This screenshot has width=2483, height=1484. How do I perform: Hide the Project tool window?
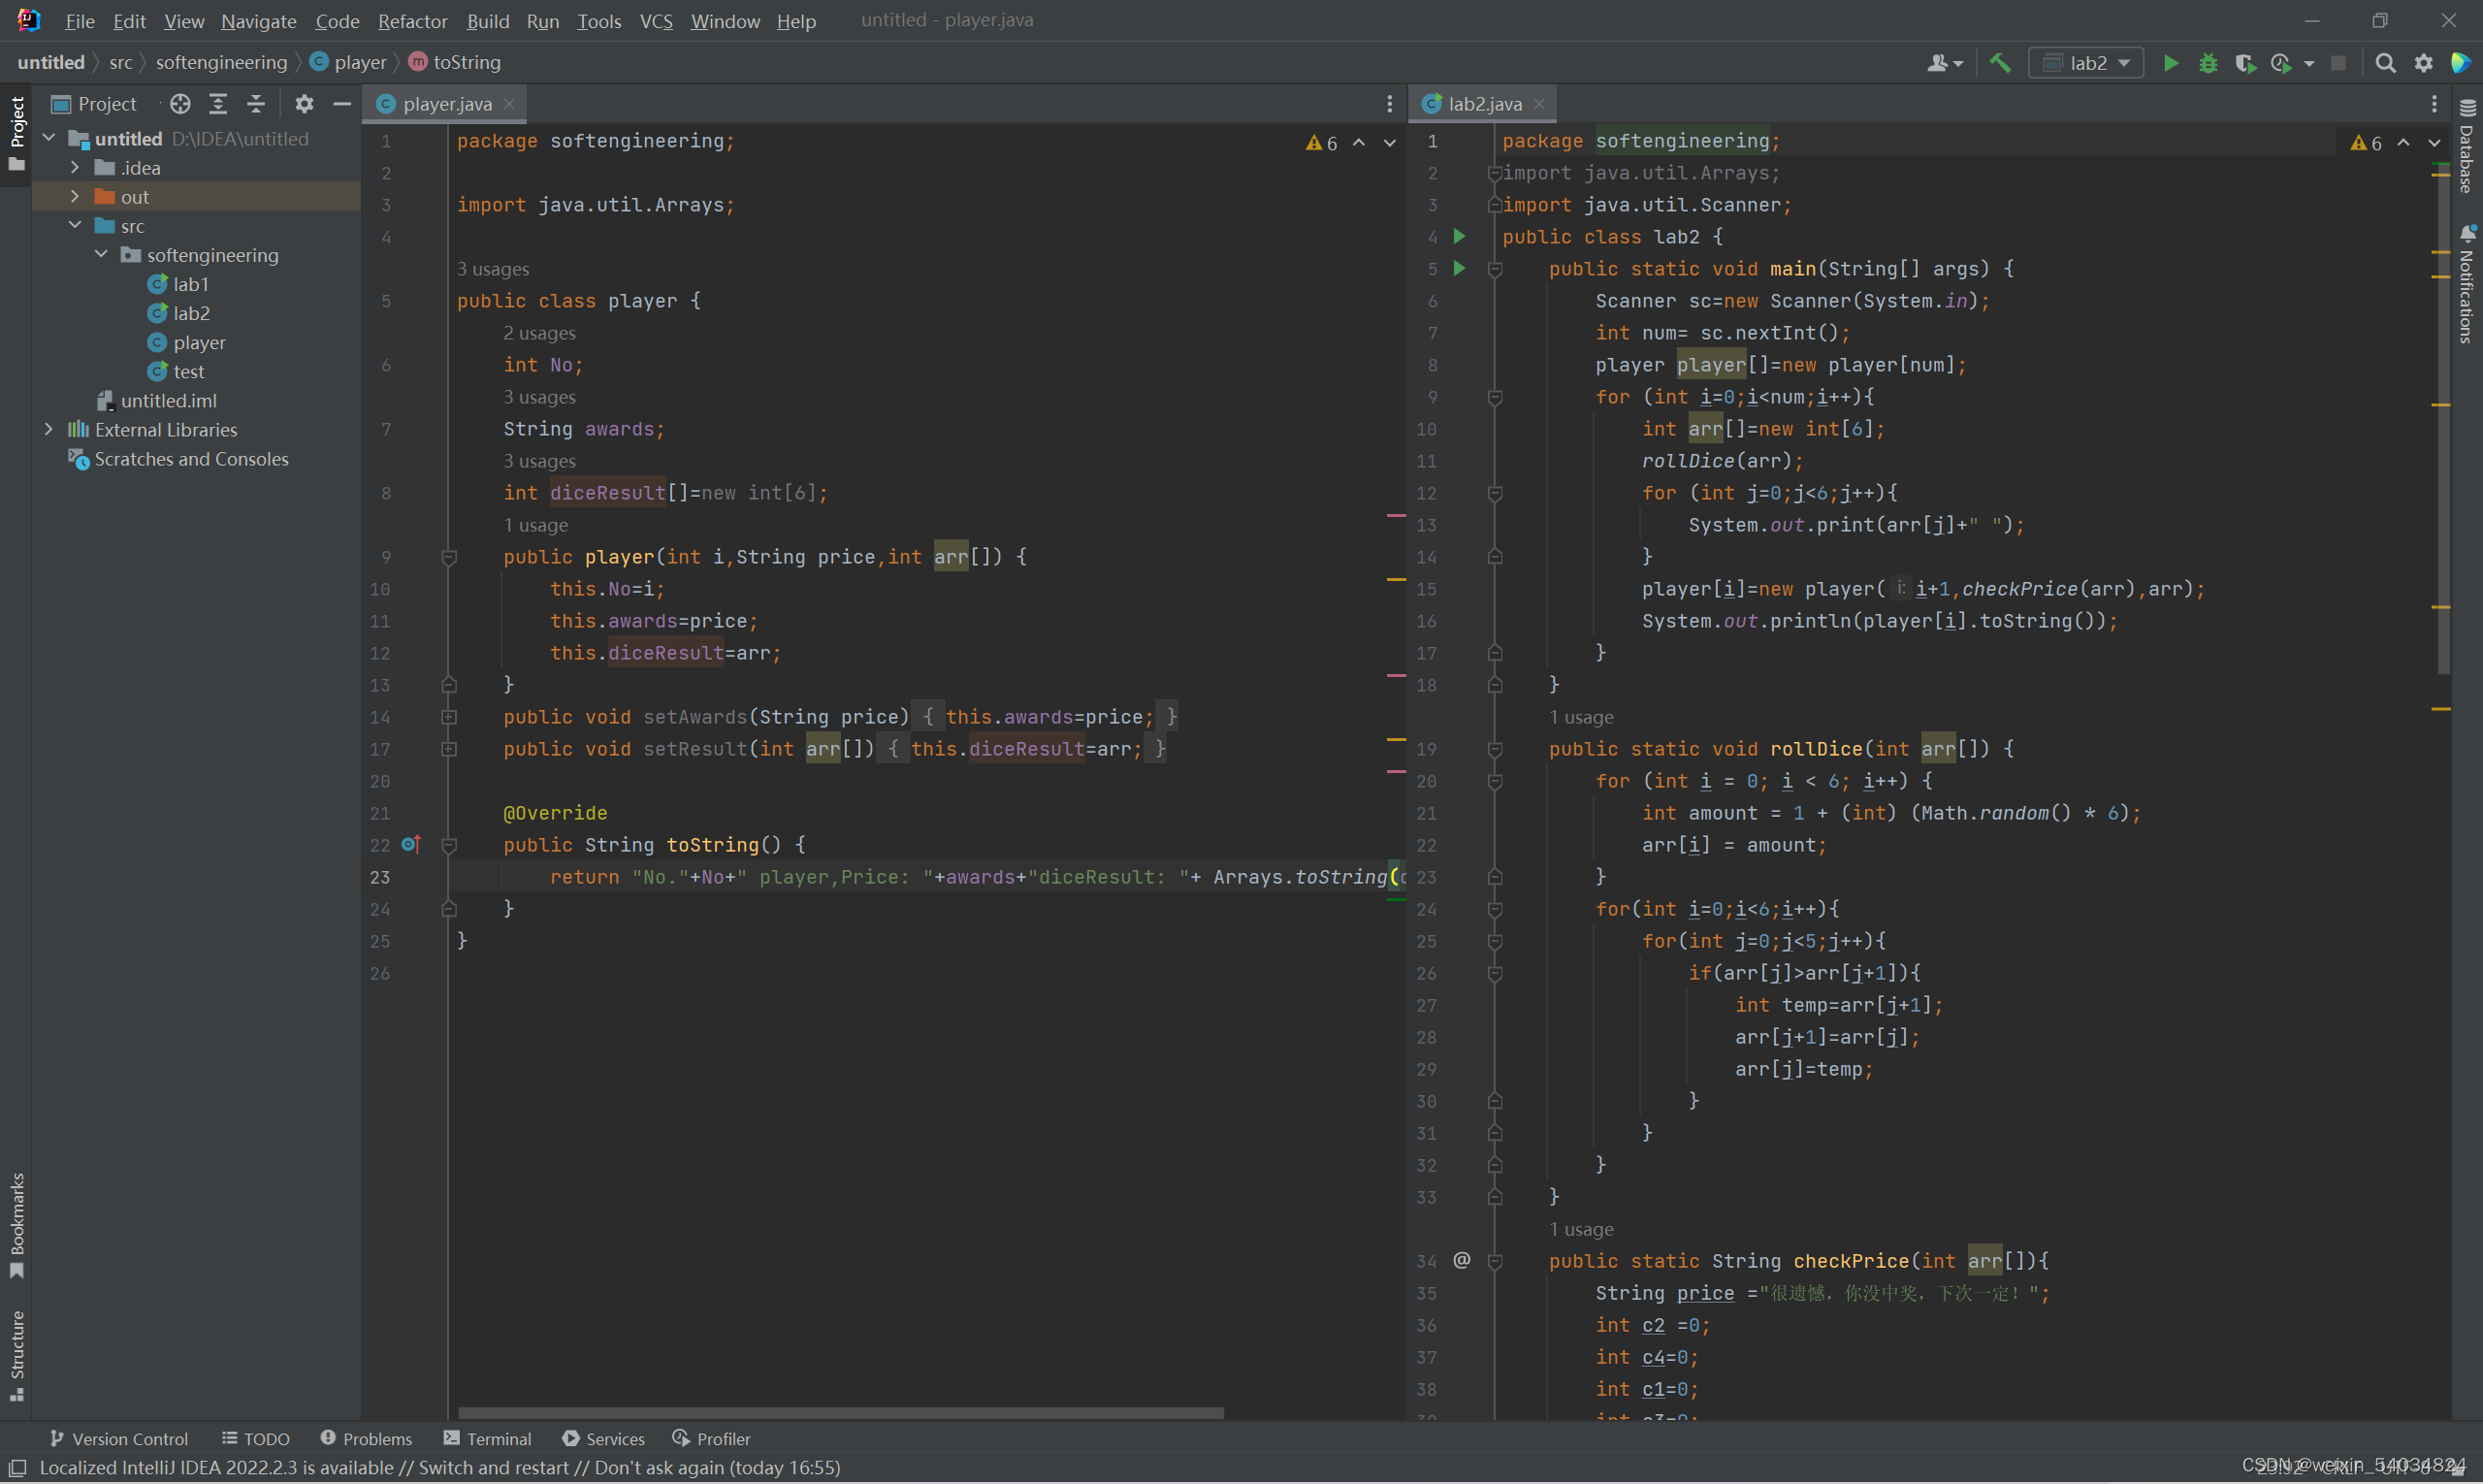[342, 104]
